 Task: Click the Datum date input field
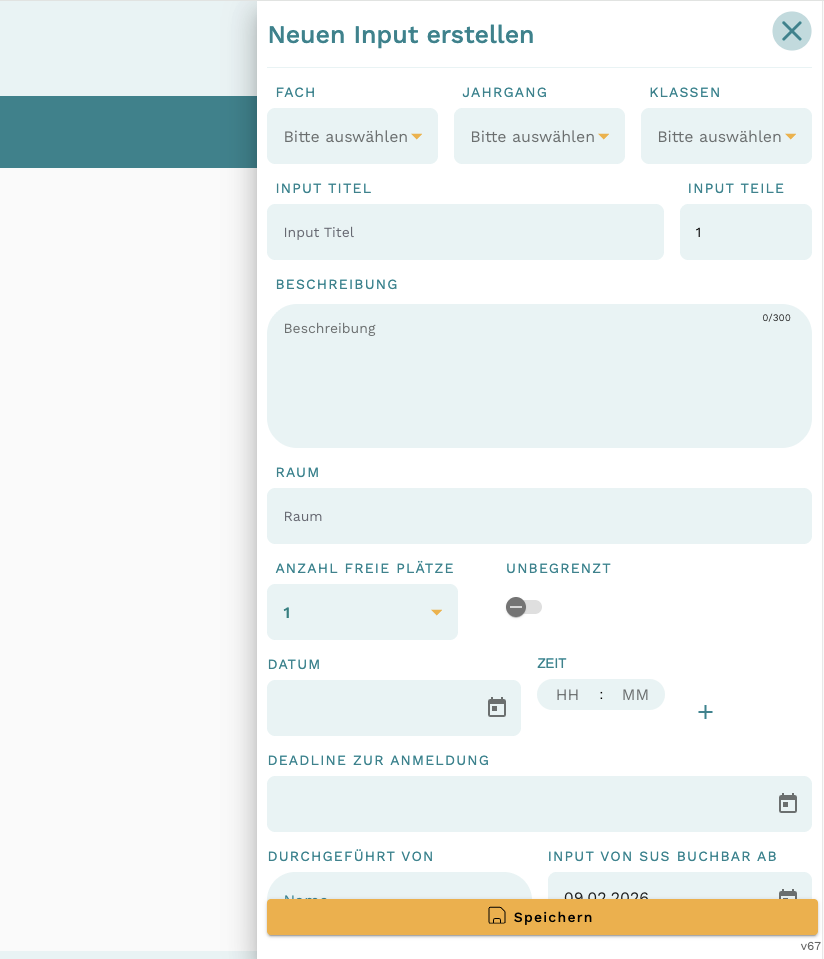coord(375,708)
